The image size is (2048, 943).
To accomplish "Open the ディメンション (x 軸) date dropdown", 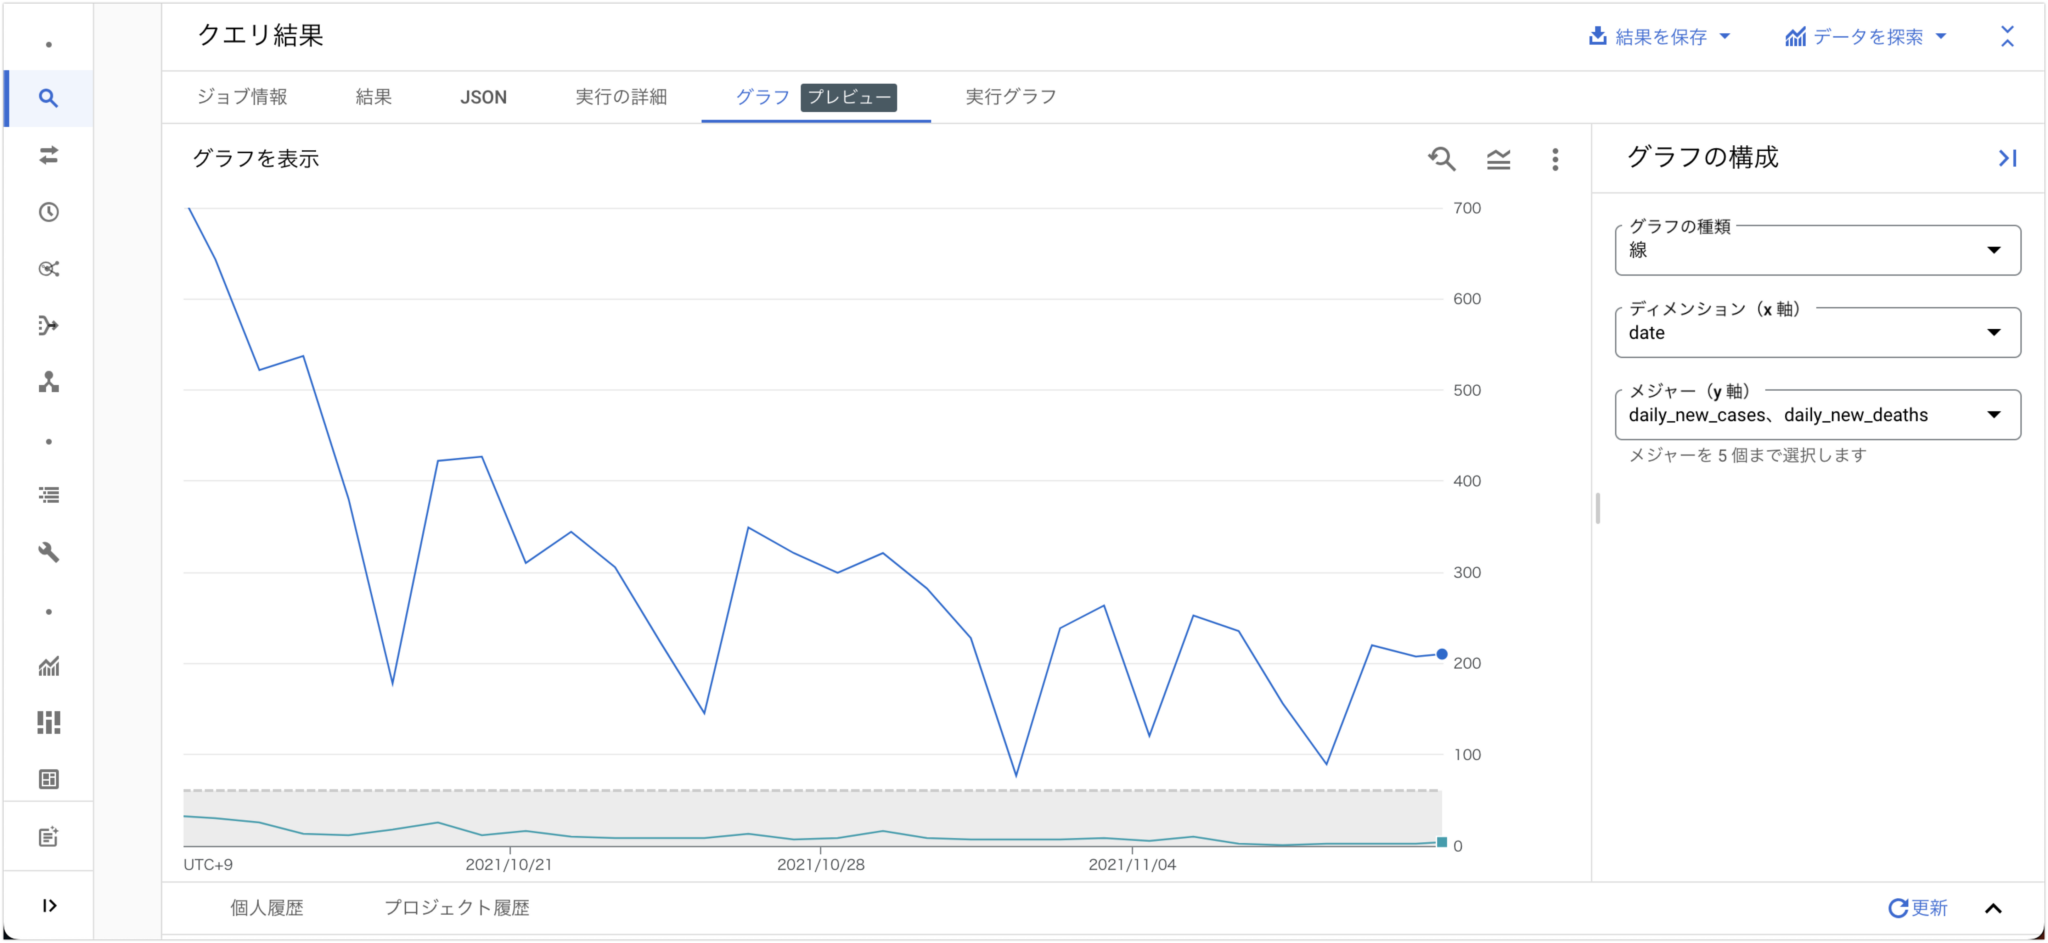I will point(1817,333).
